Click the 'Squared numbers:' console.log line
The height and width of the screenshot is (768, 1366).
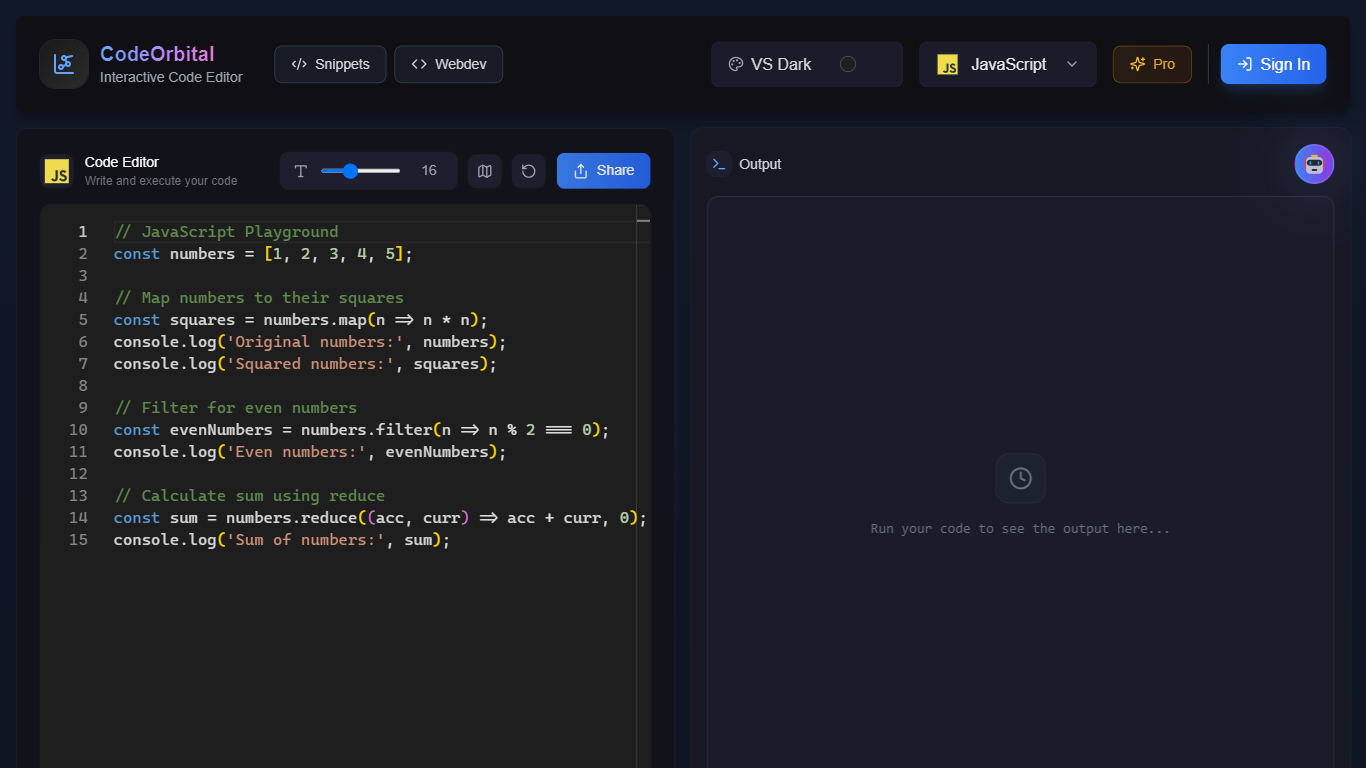(x=305, y=364)
